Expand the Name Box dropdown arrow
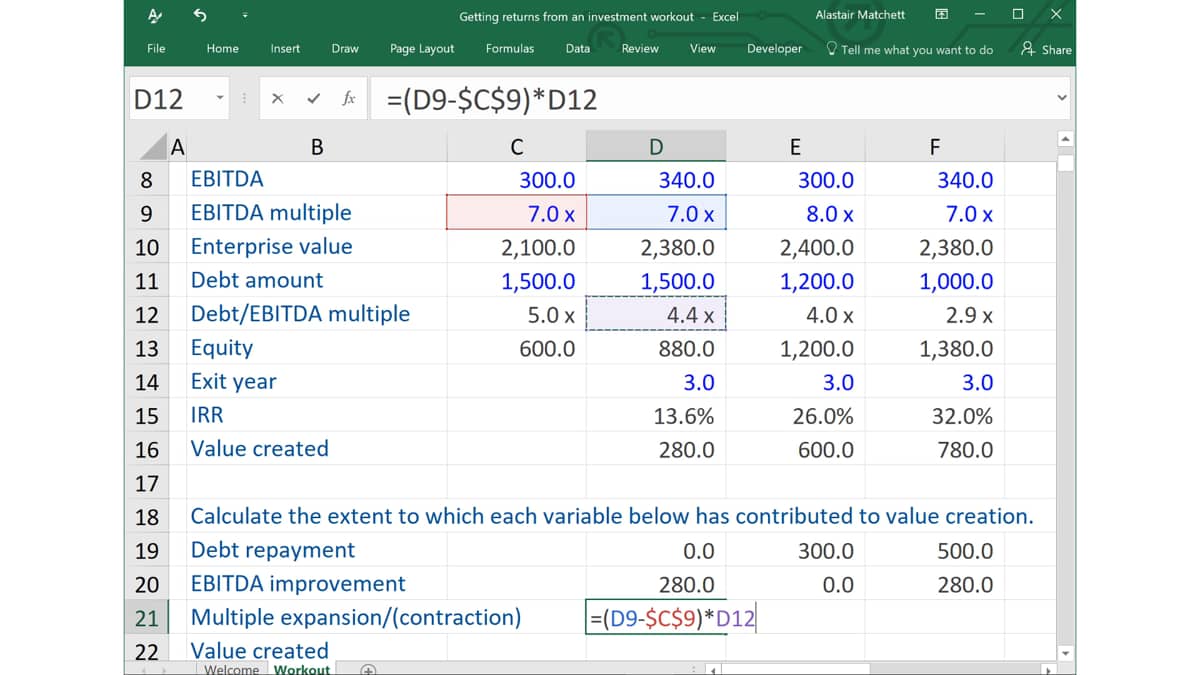The width and height of the screenshot is (1200, 675). [221, 99]
